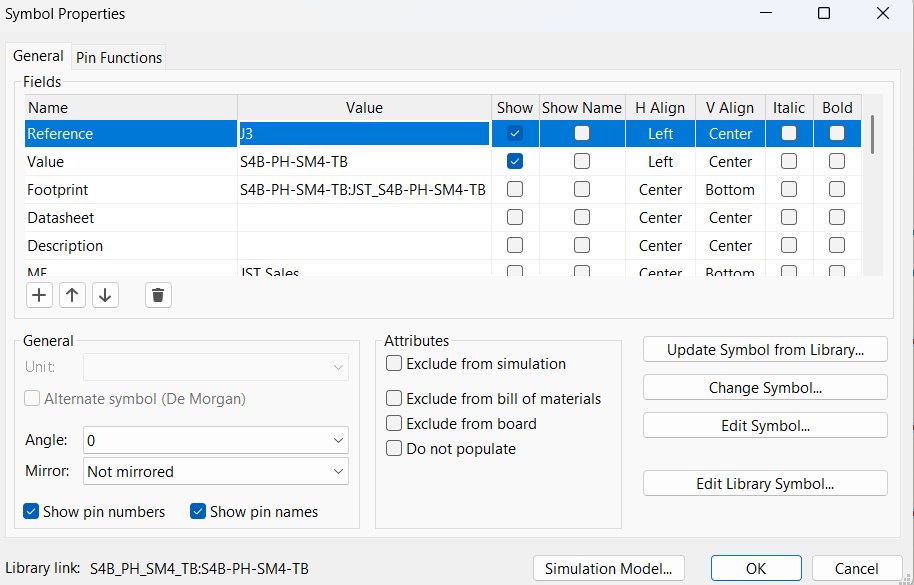
Task: Open the Simulation Model dialog
Action: [x=609, y=568]
